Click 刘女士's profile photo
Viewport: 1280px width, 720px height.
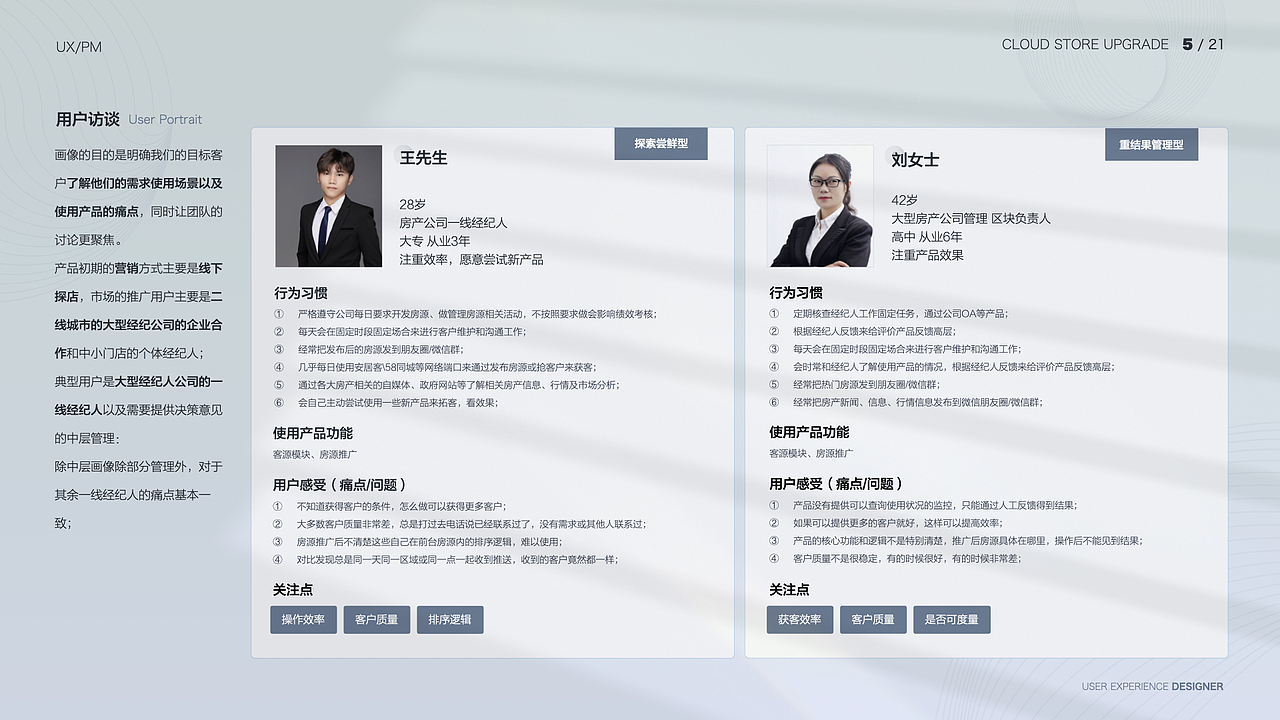tap(820, 206)
